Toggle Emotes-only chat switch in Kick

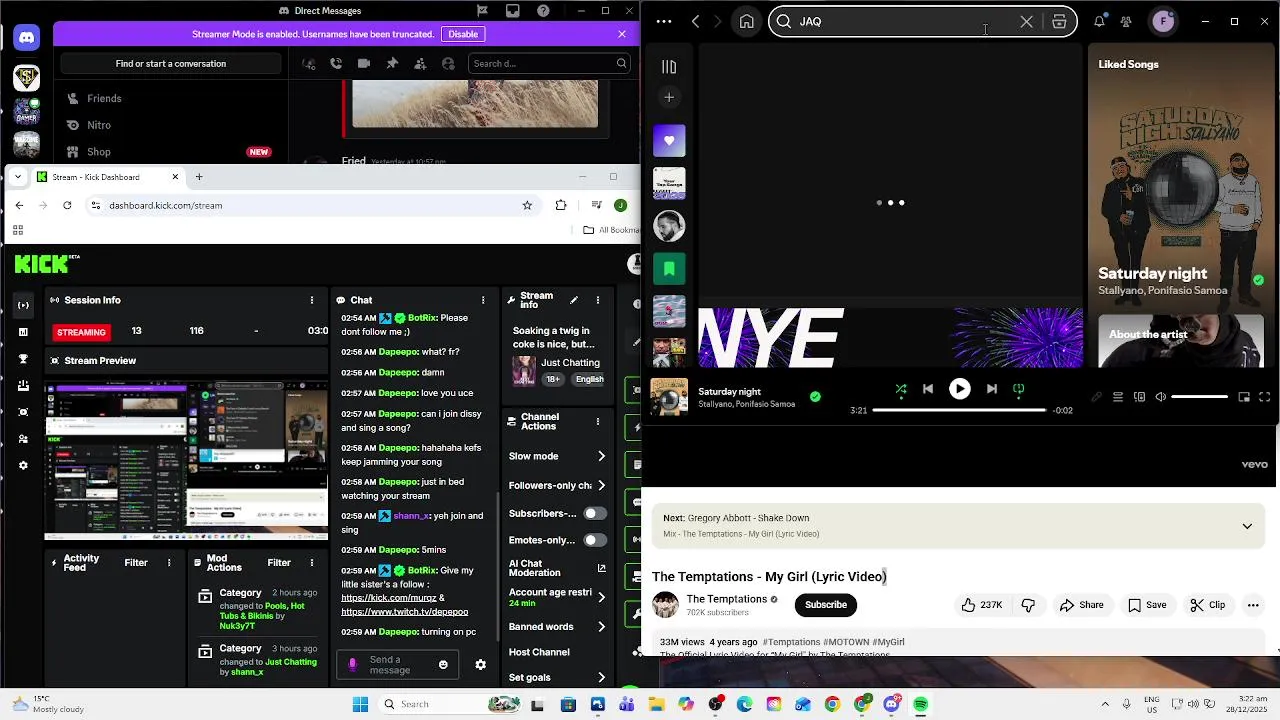[x=595, y=540]
